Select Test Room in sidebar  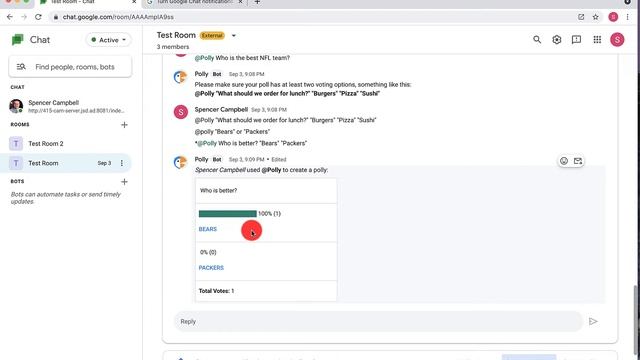tap(66, 163)
